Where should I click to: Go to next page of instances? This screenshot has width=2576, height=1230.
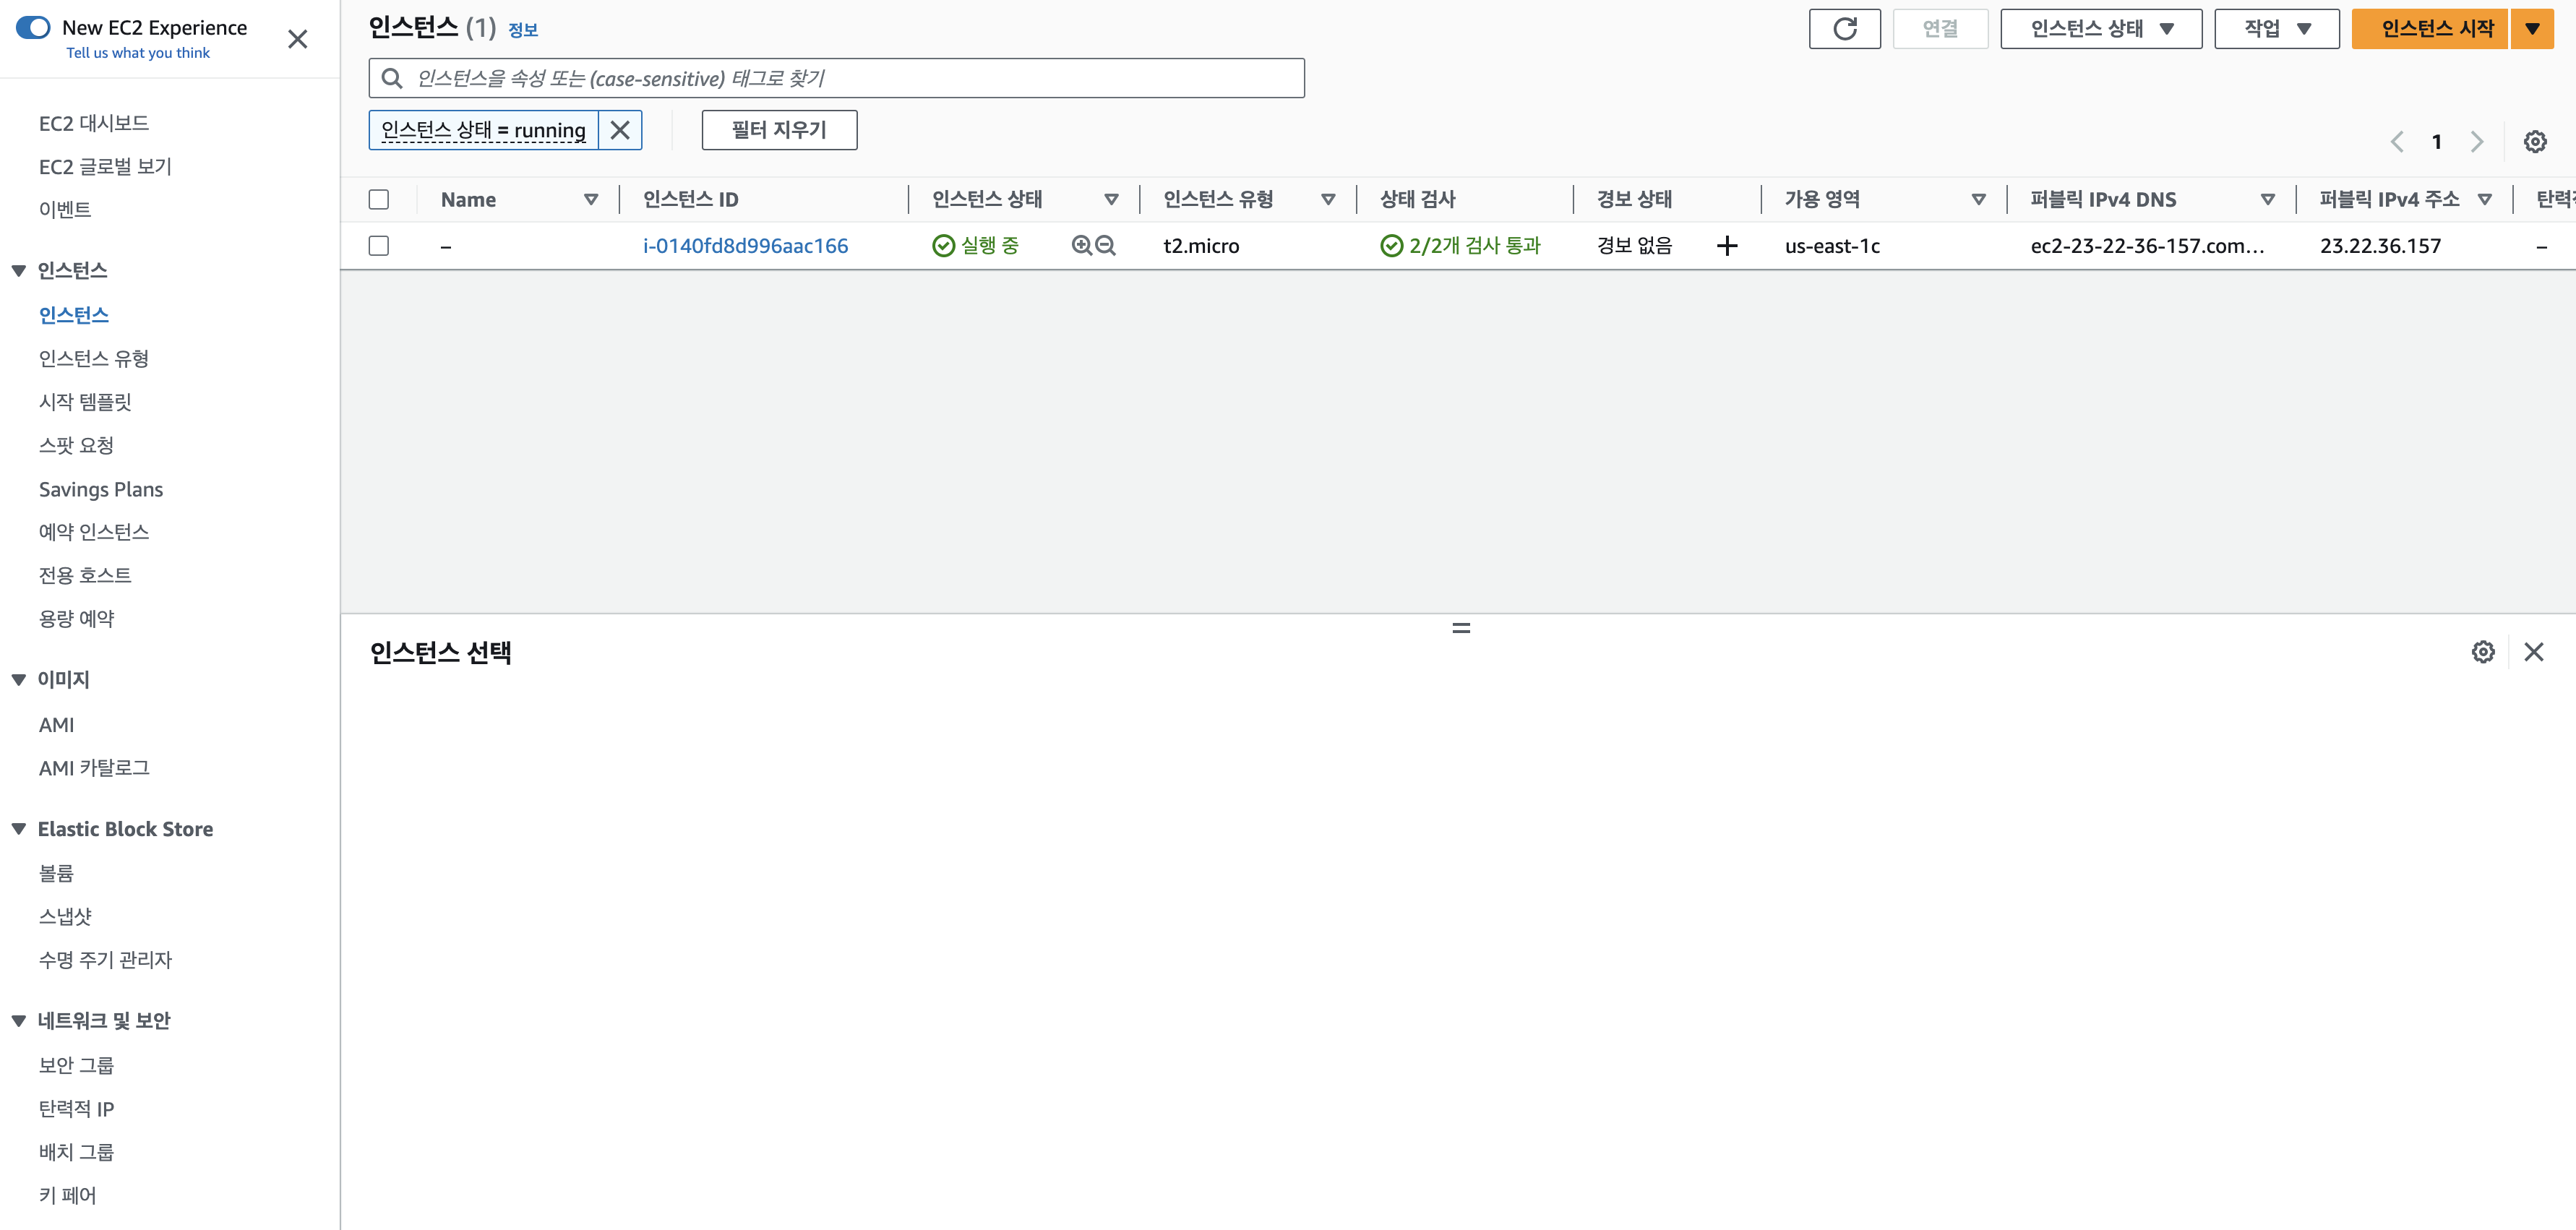(2476, 142)
